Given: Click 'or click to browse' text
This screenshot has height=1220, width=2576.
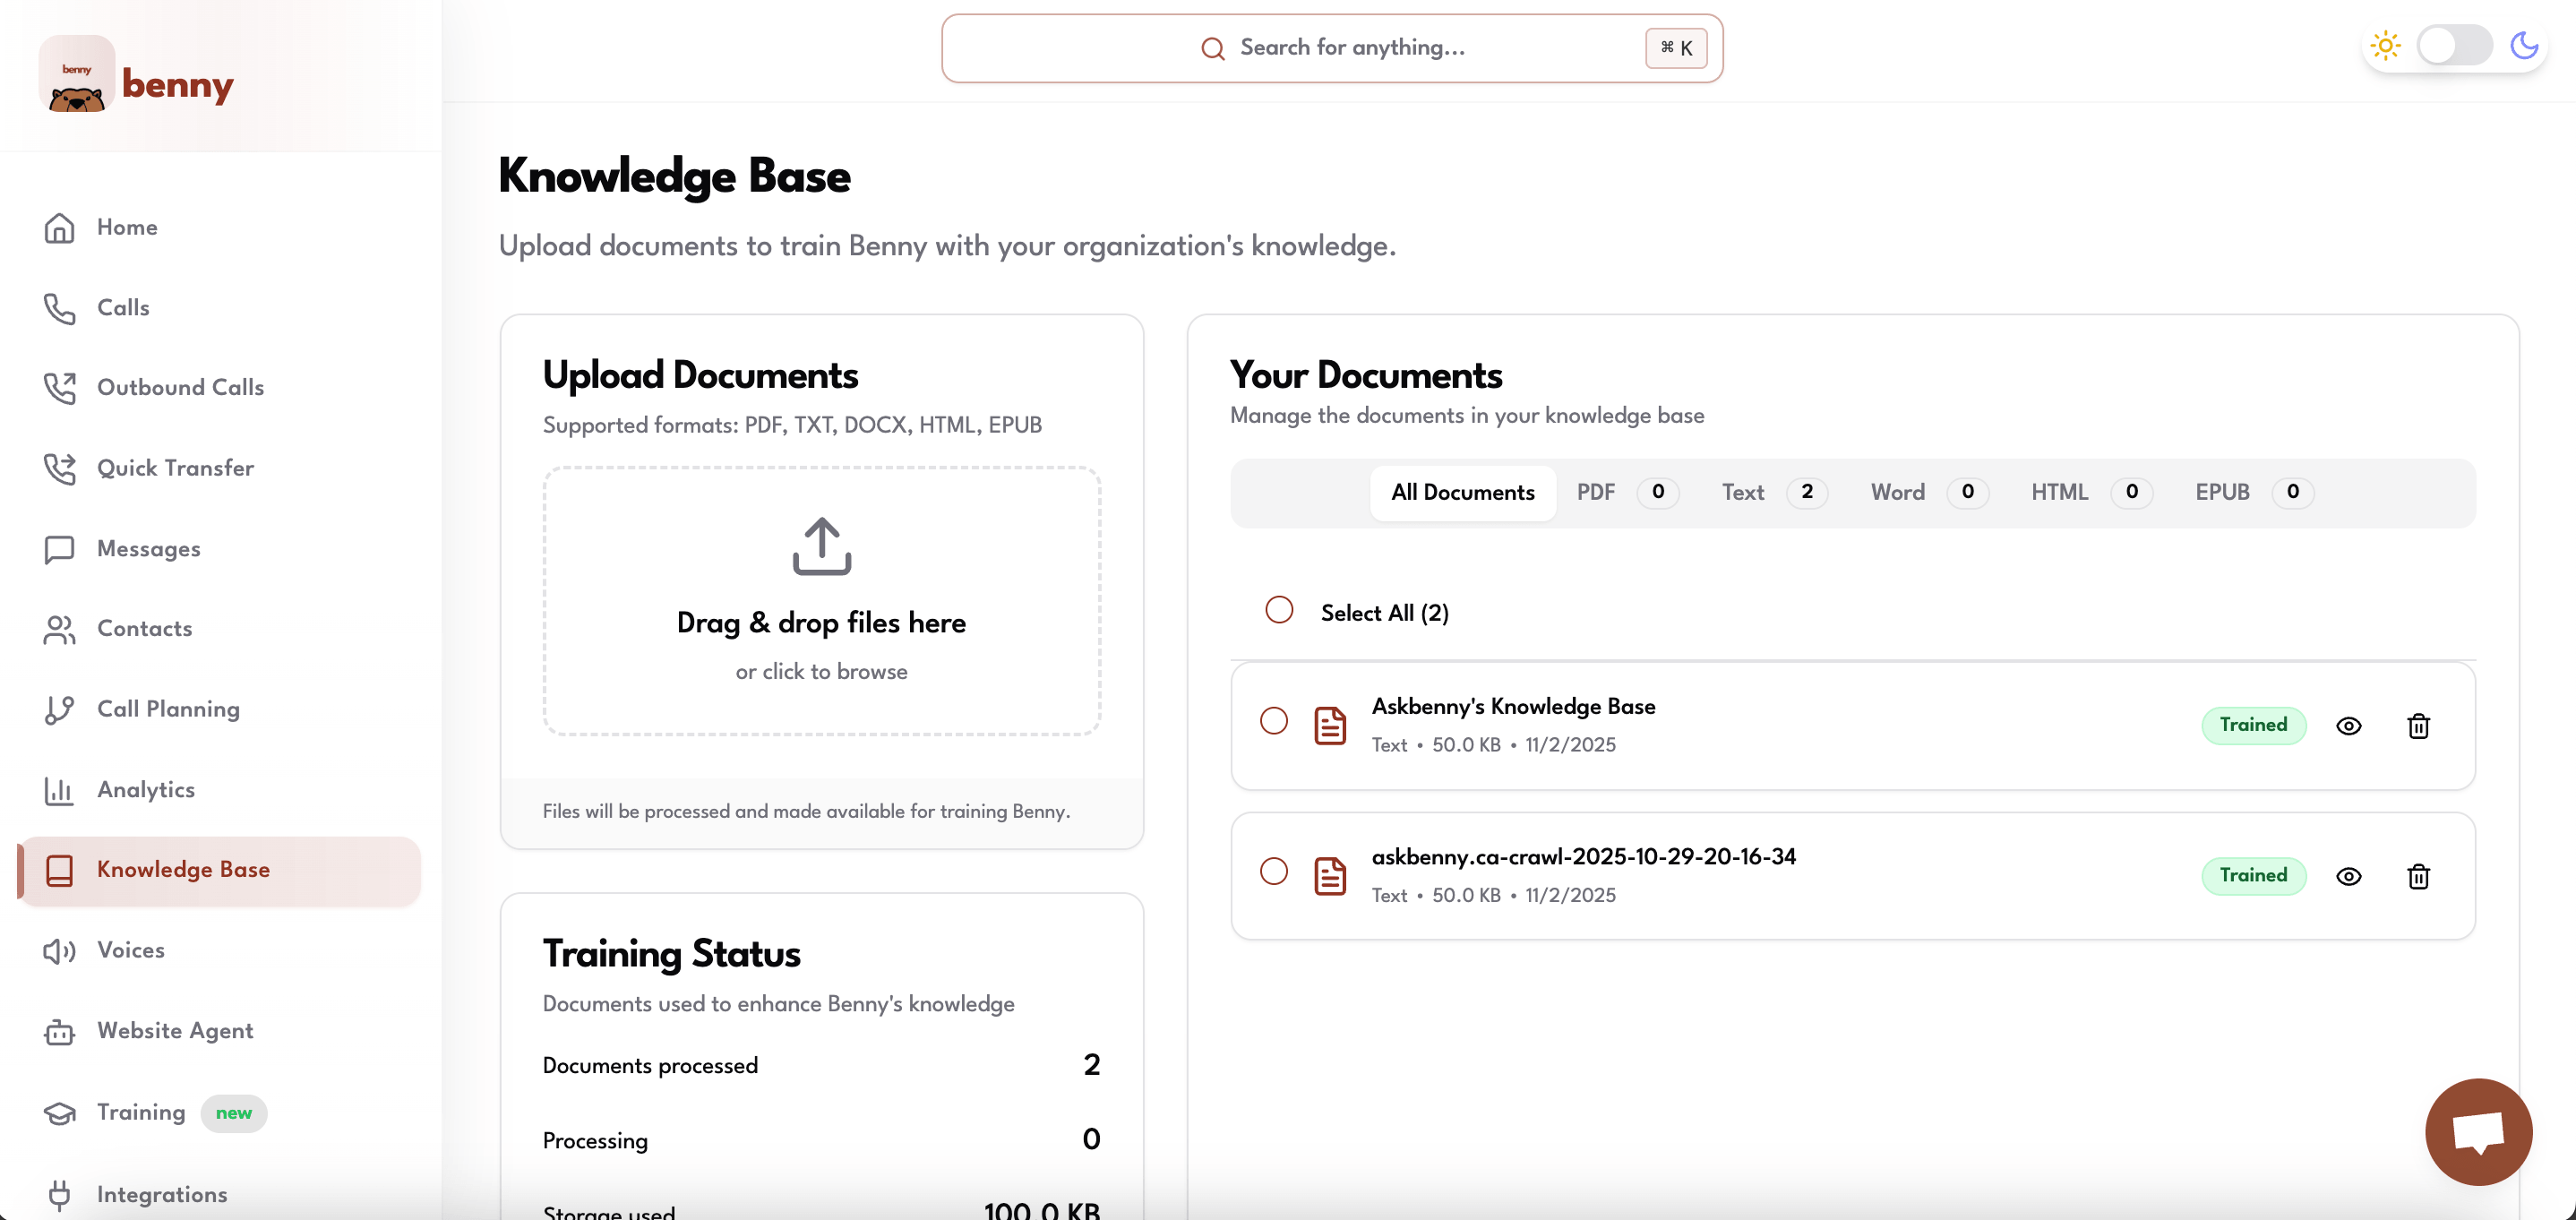Looking at the screenshot, I should pos(821,672).
